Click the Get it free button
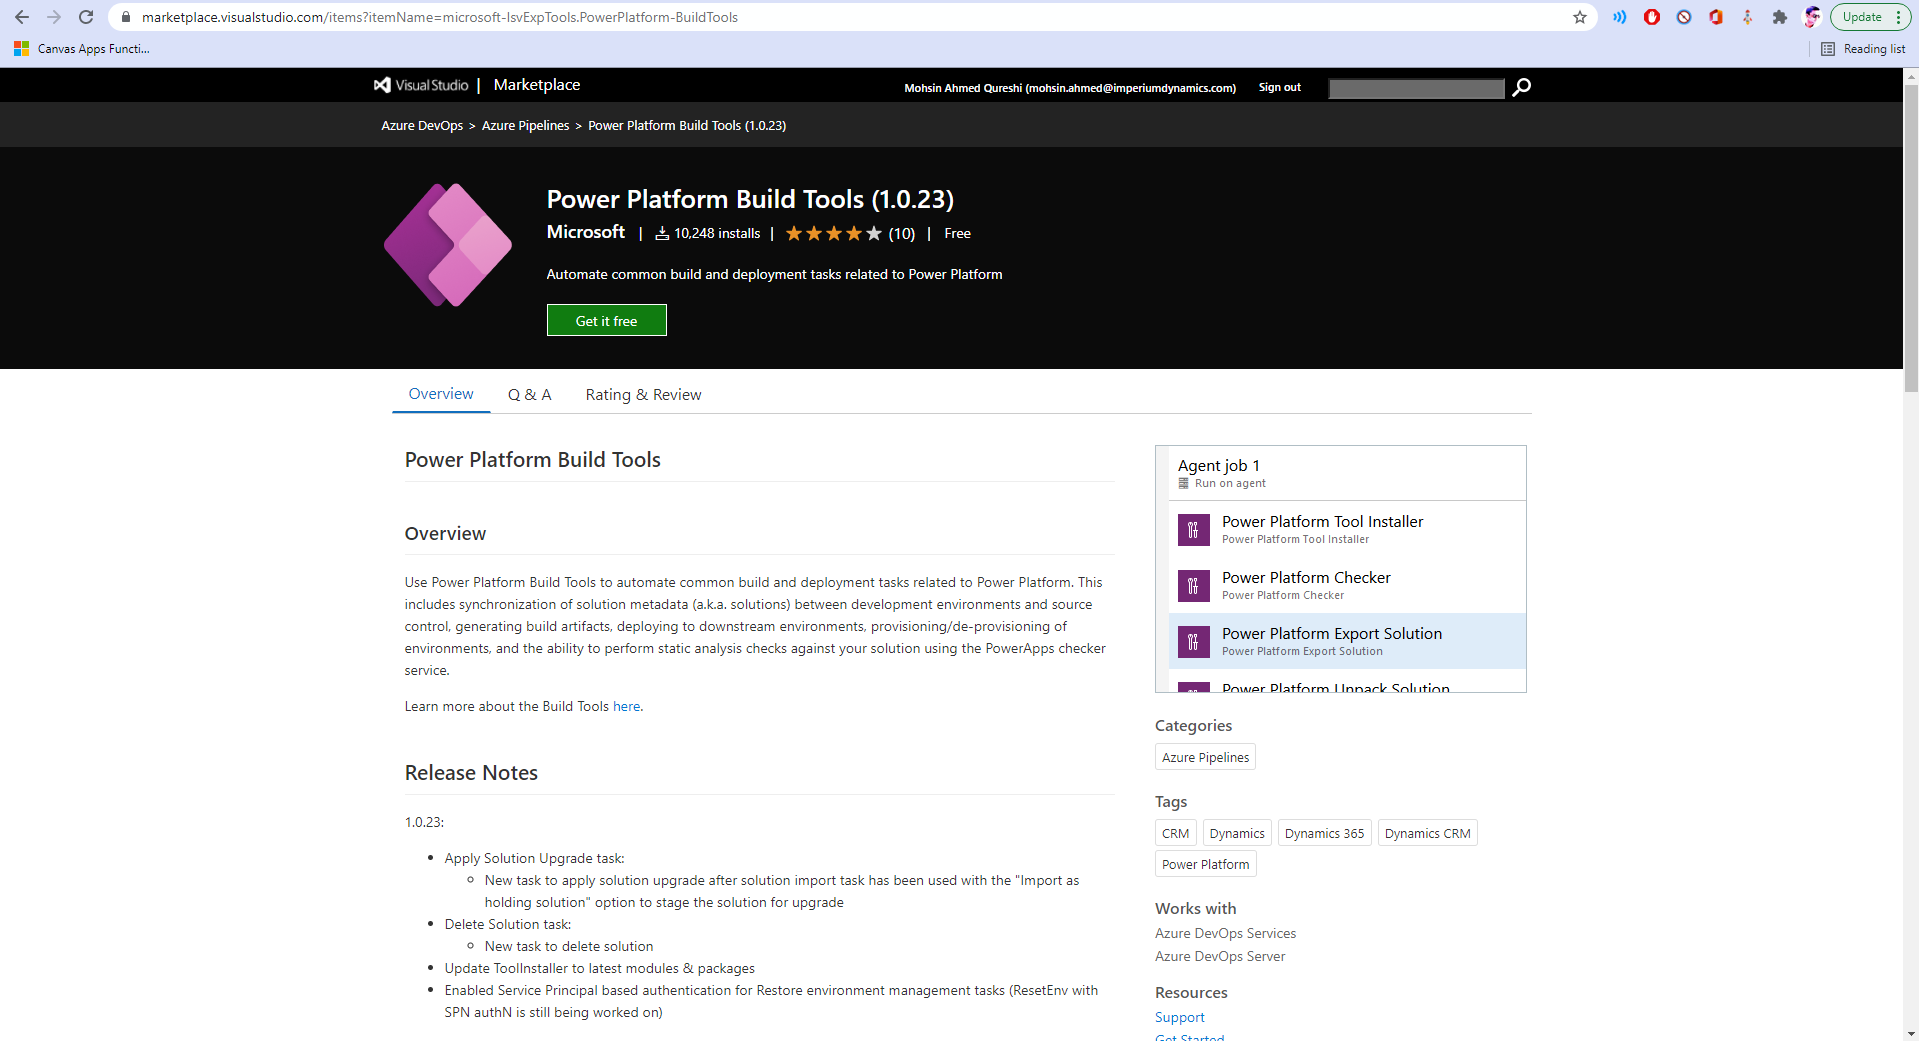The width and height of the screenshot is (1919, 1041). click(606, 320)
